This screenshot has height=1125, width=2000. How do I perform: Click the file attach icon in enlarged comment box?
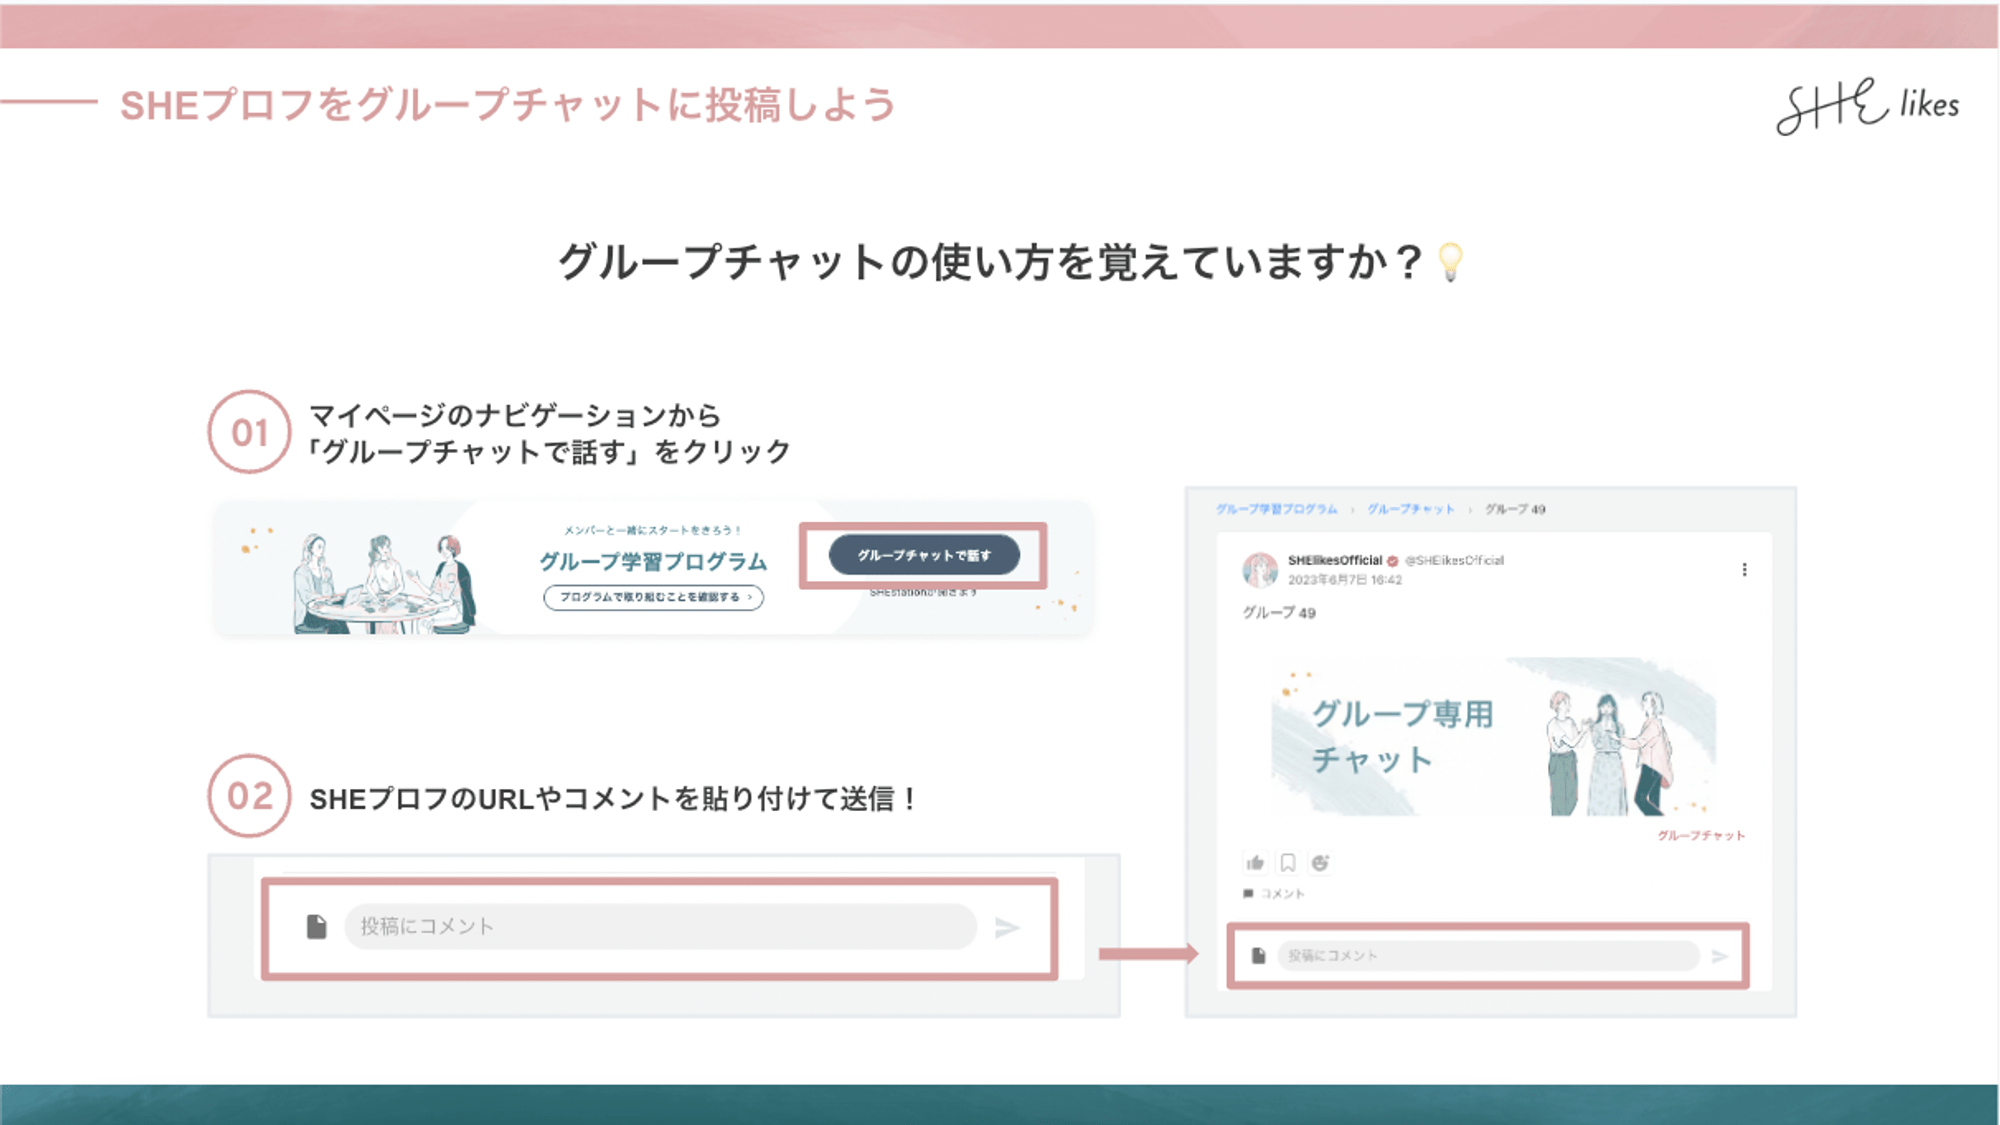coord(316,927)
